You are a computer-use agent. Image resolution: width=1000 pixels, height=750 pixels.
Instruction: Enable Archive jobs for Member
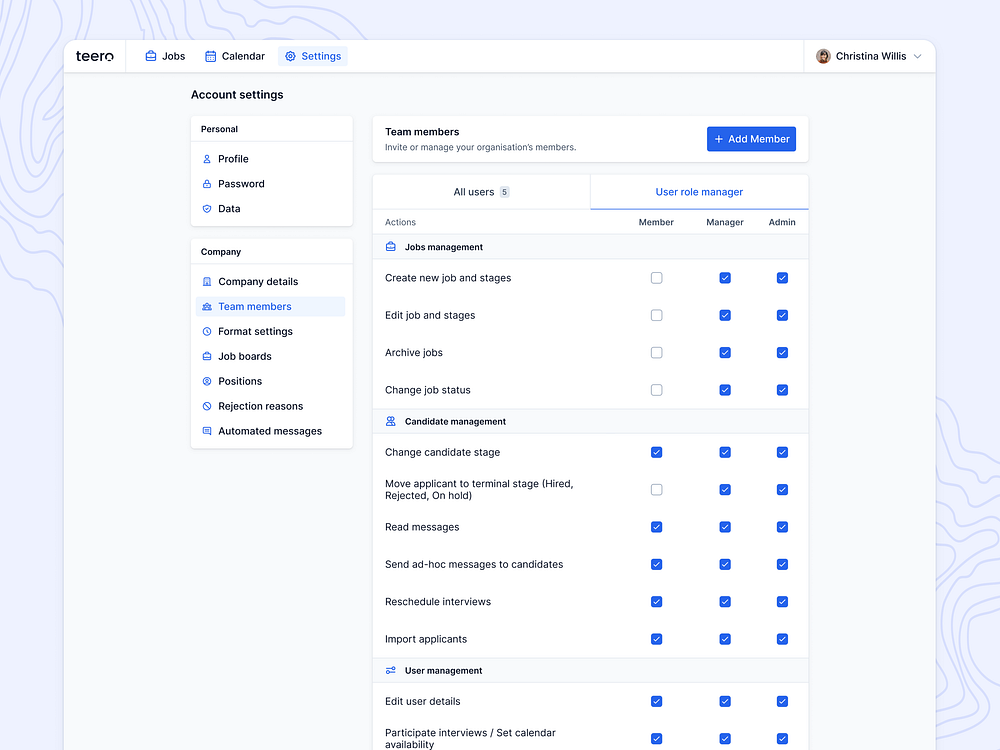pos(656,353)
